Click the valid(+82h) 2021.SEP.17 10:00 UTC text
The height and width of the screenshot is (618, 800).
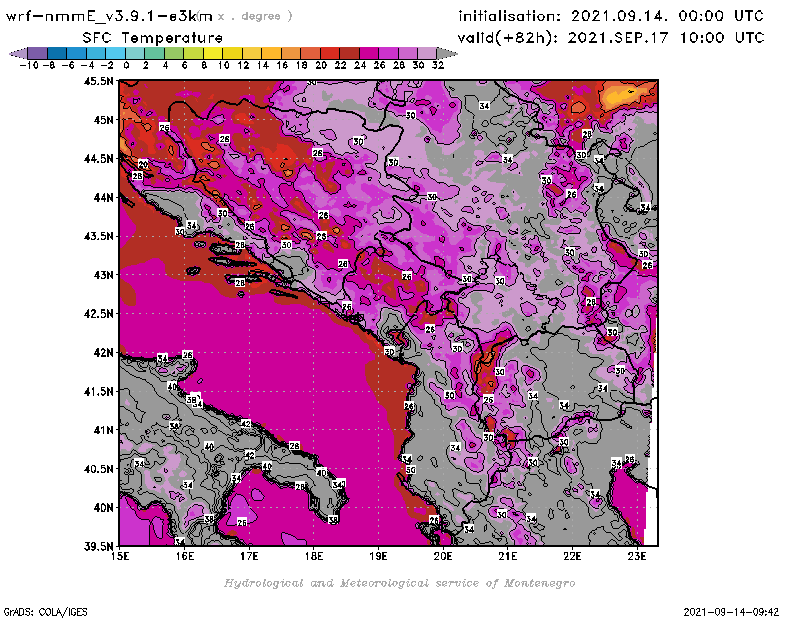click(611, 38)
